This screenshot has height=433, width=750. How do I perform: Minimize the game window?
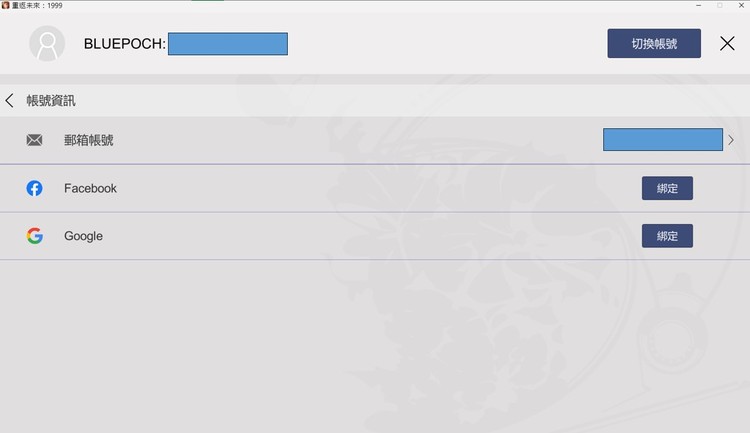698,5
